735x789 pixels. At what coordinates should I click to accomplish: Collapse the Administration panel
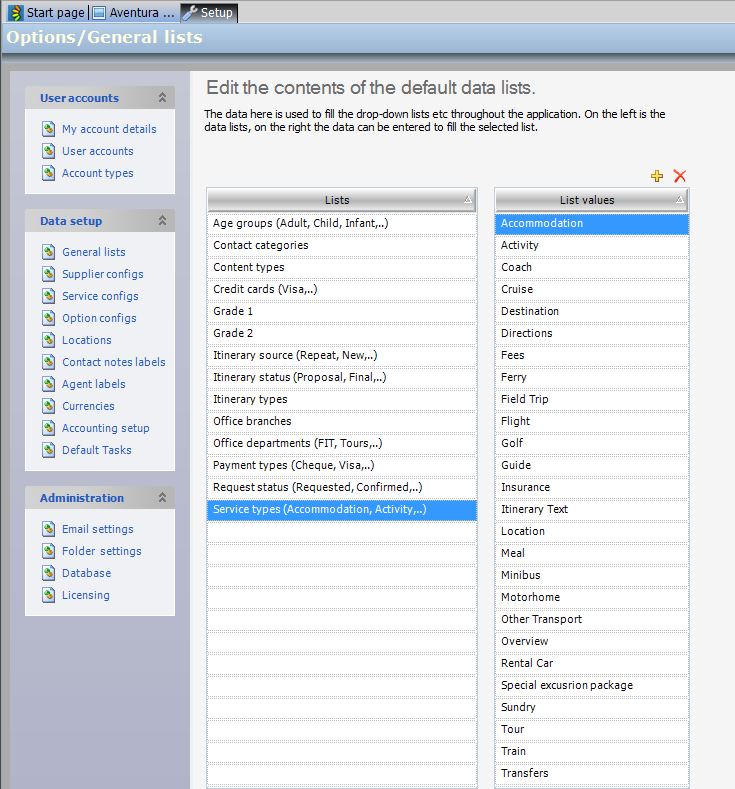coord(162,498)
